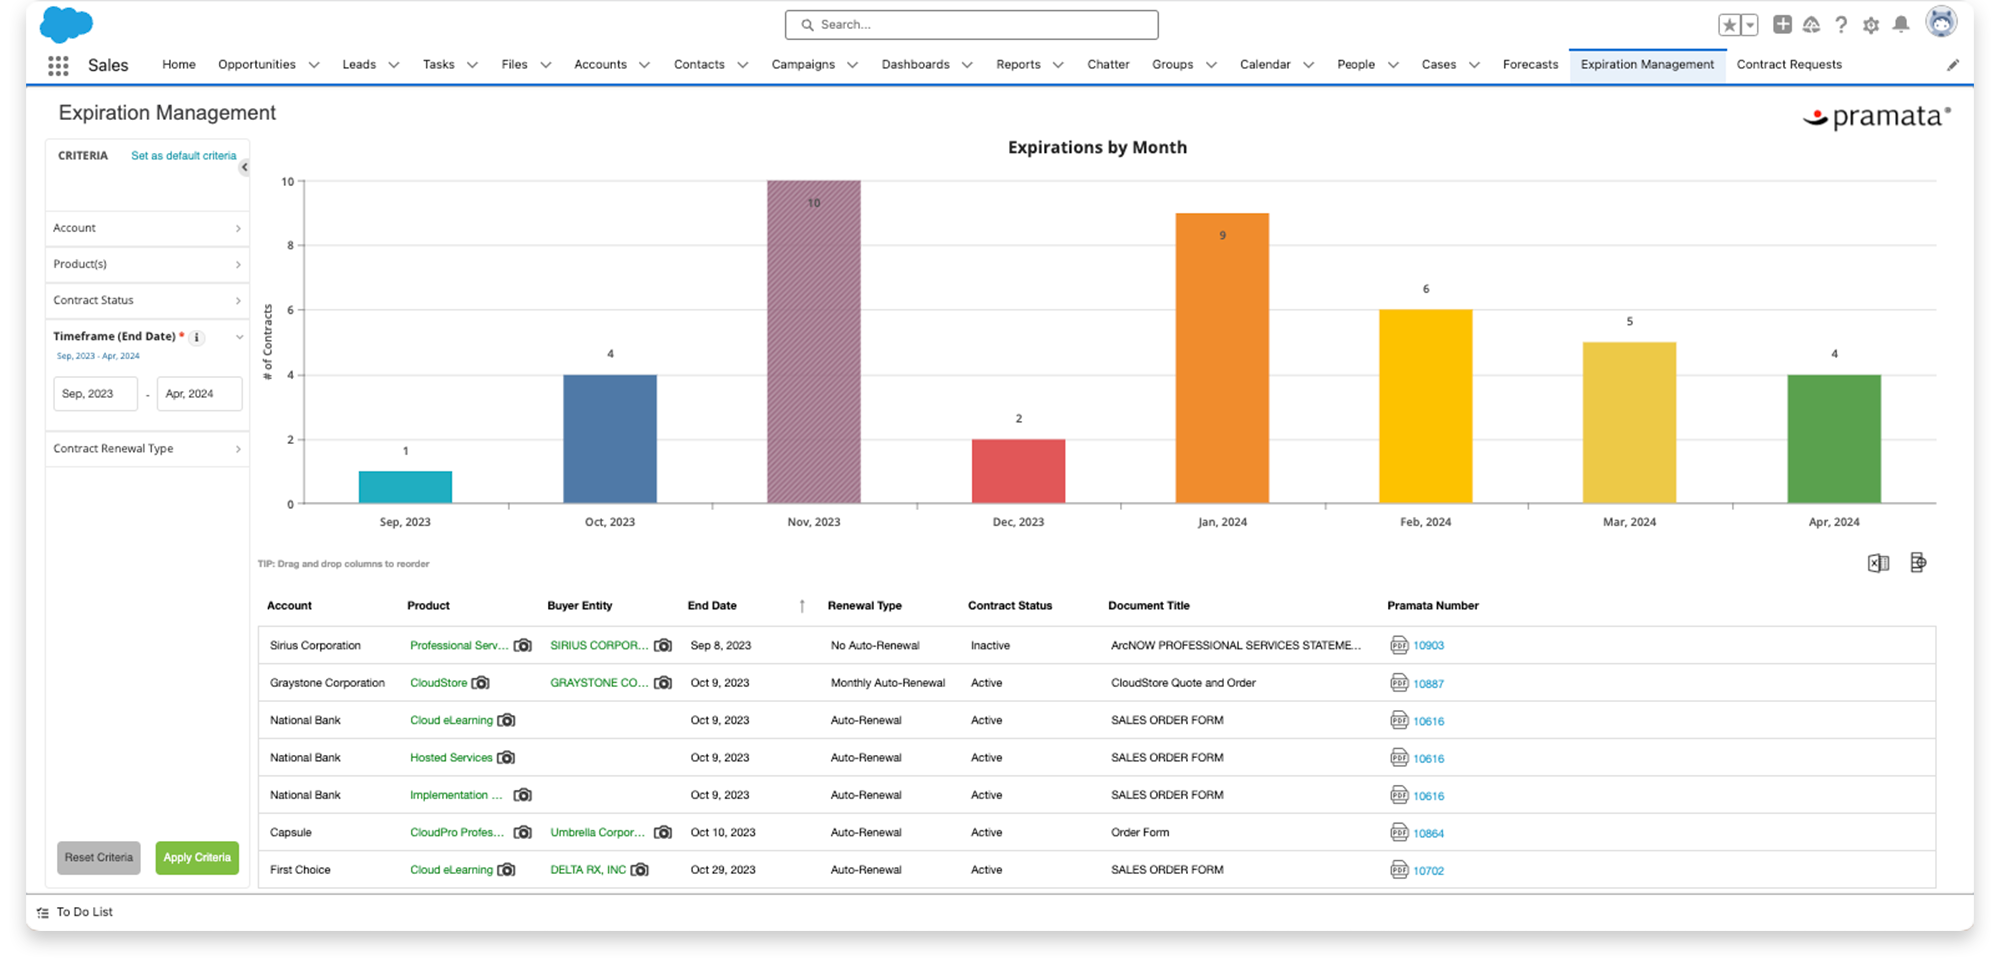The width and height of the screenshot is (2000, 962).
Task: Select the Expiration Management tab
Action: tap(1647, 64)
